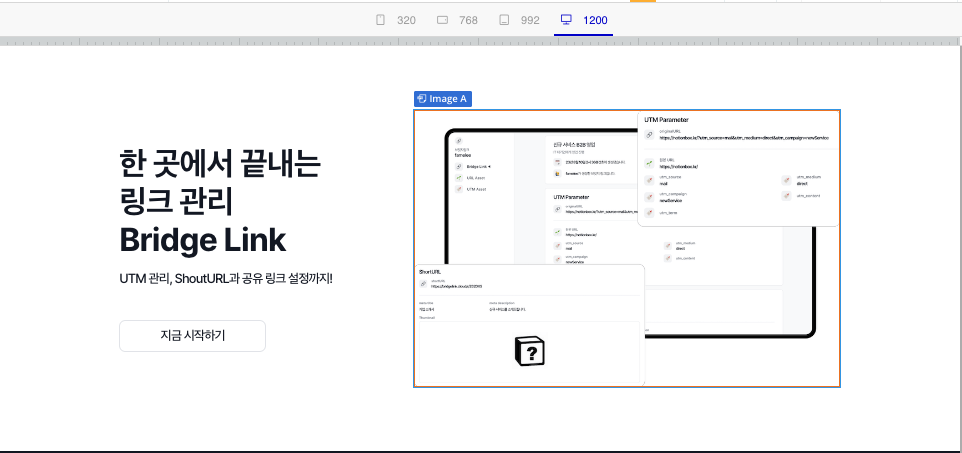Screen dimensions: 962x453
Task: Switch to the 320 mobile breakpoint
Action: click(x=396, y=20)
